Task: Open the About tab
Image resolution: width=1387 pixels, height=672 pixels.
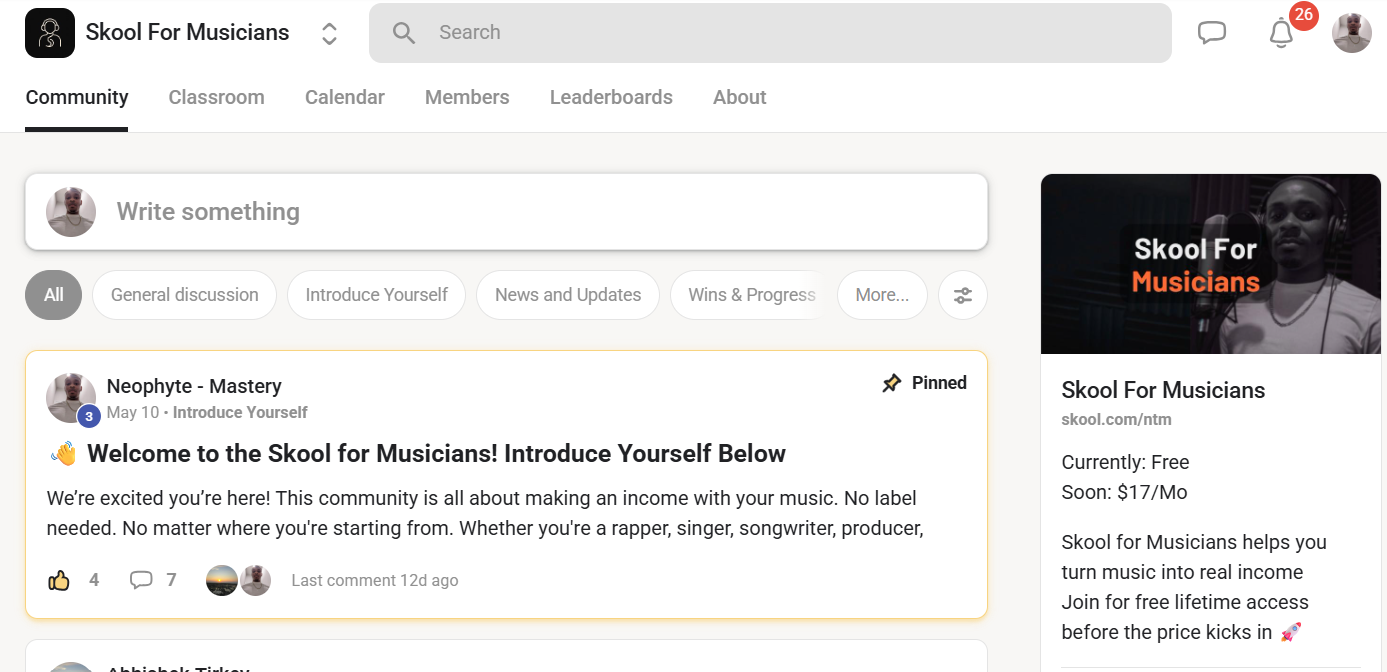Action: pos(740,97)
